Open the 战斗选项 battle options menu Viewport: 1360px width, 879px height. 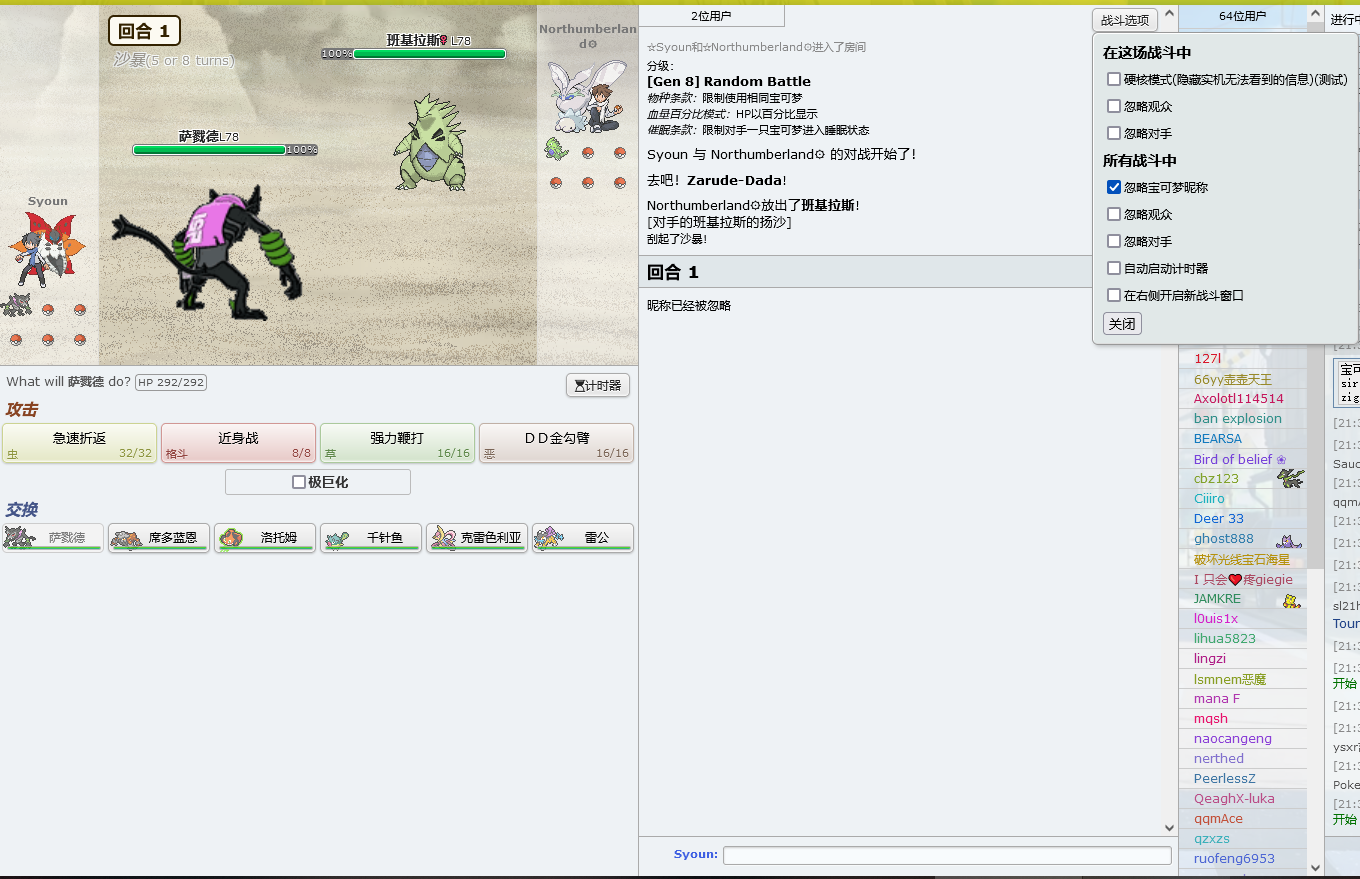pyautogui.click(x=1125, y=20)
